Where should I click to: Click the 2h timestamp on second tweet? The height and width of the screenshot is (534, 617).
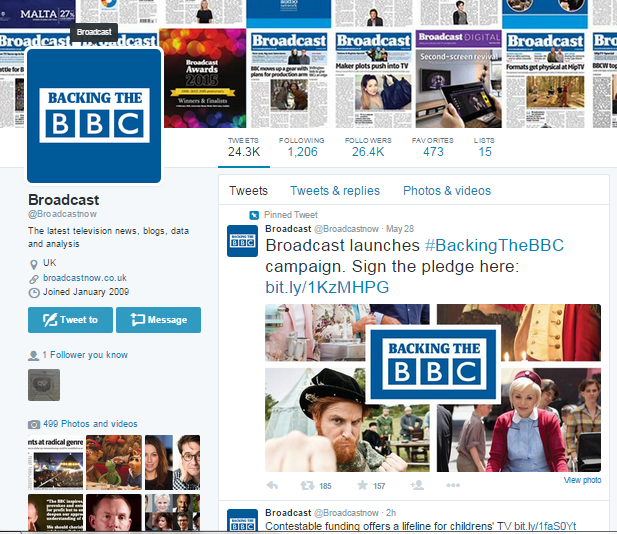pyautogui.click(x=391, y=513)
